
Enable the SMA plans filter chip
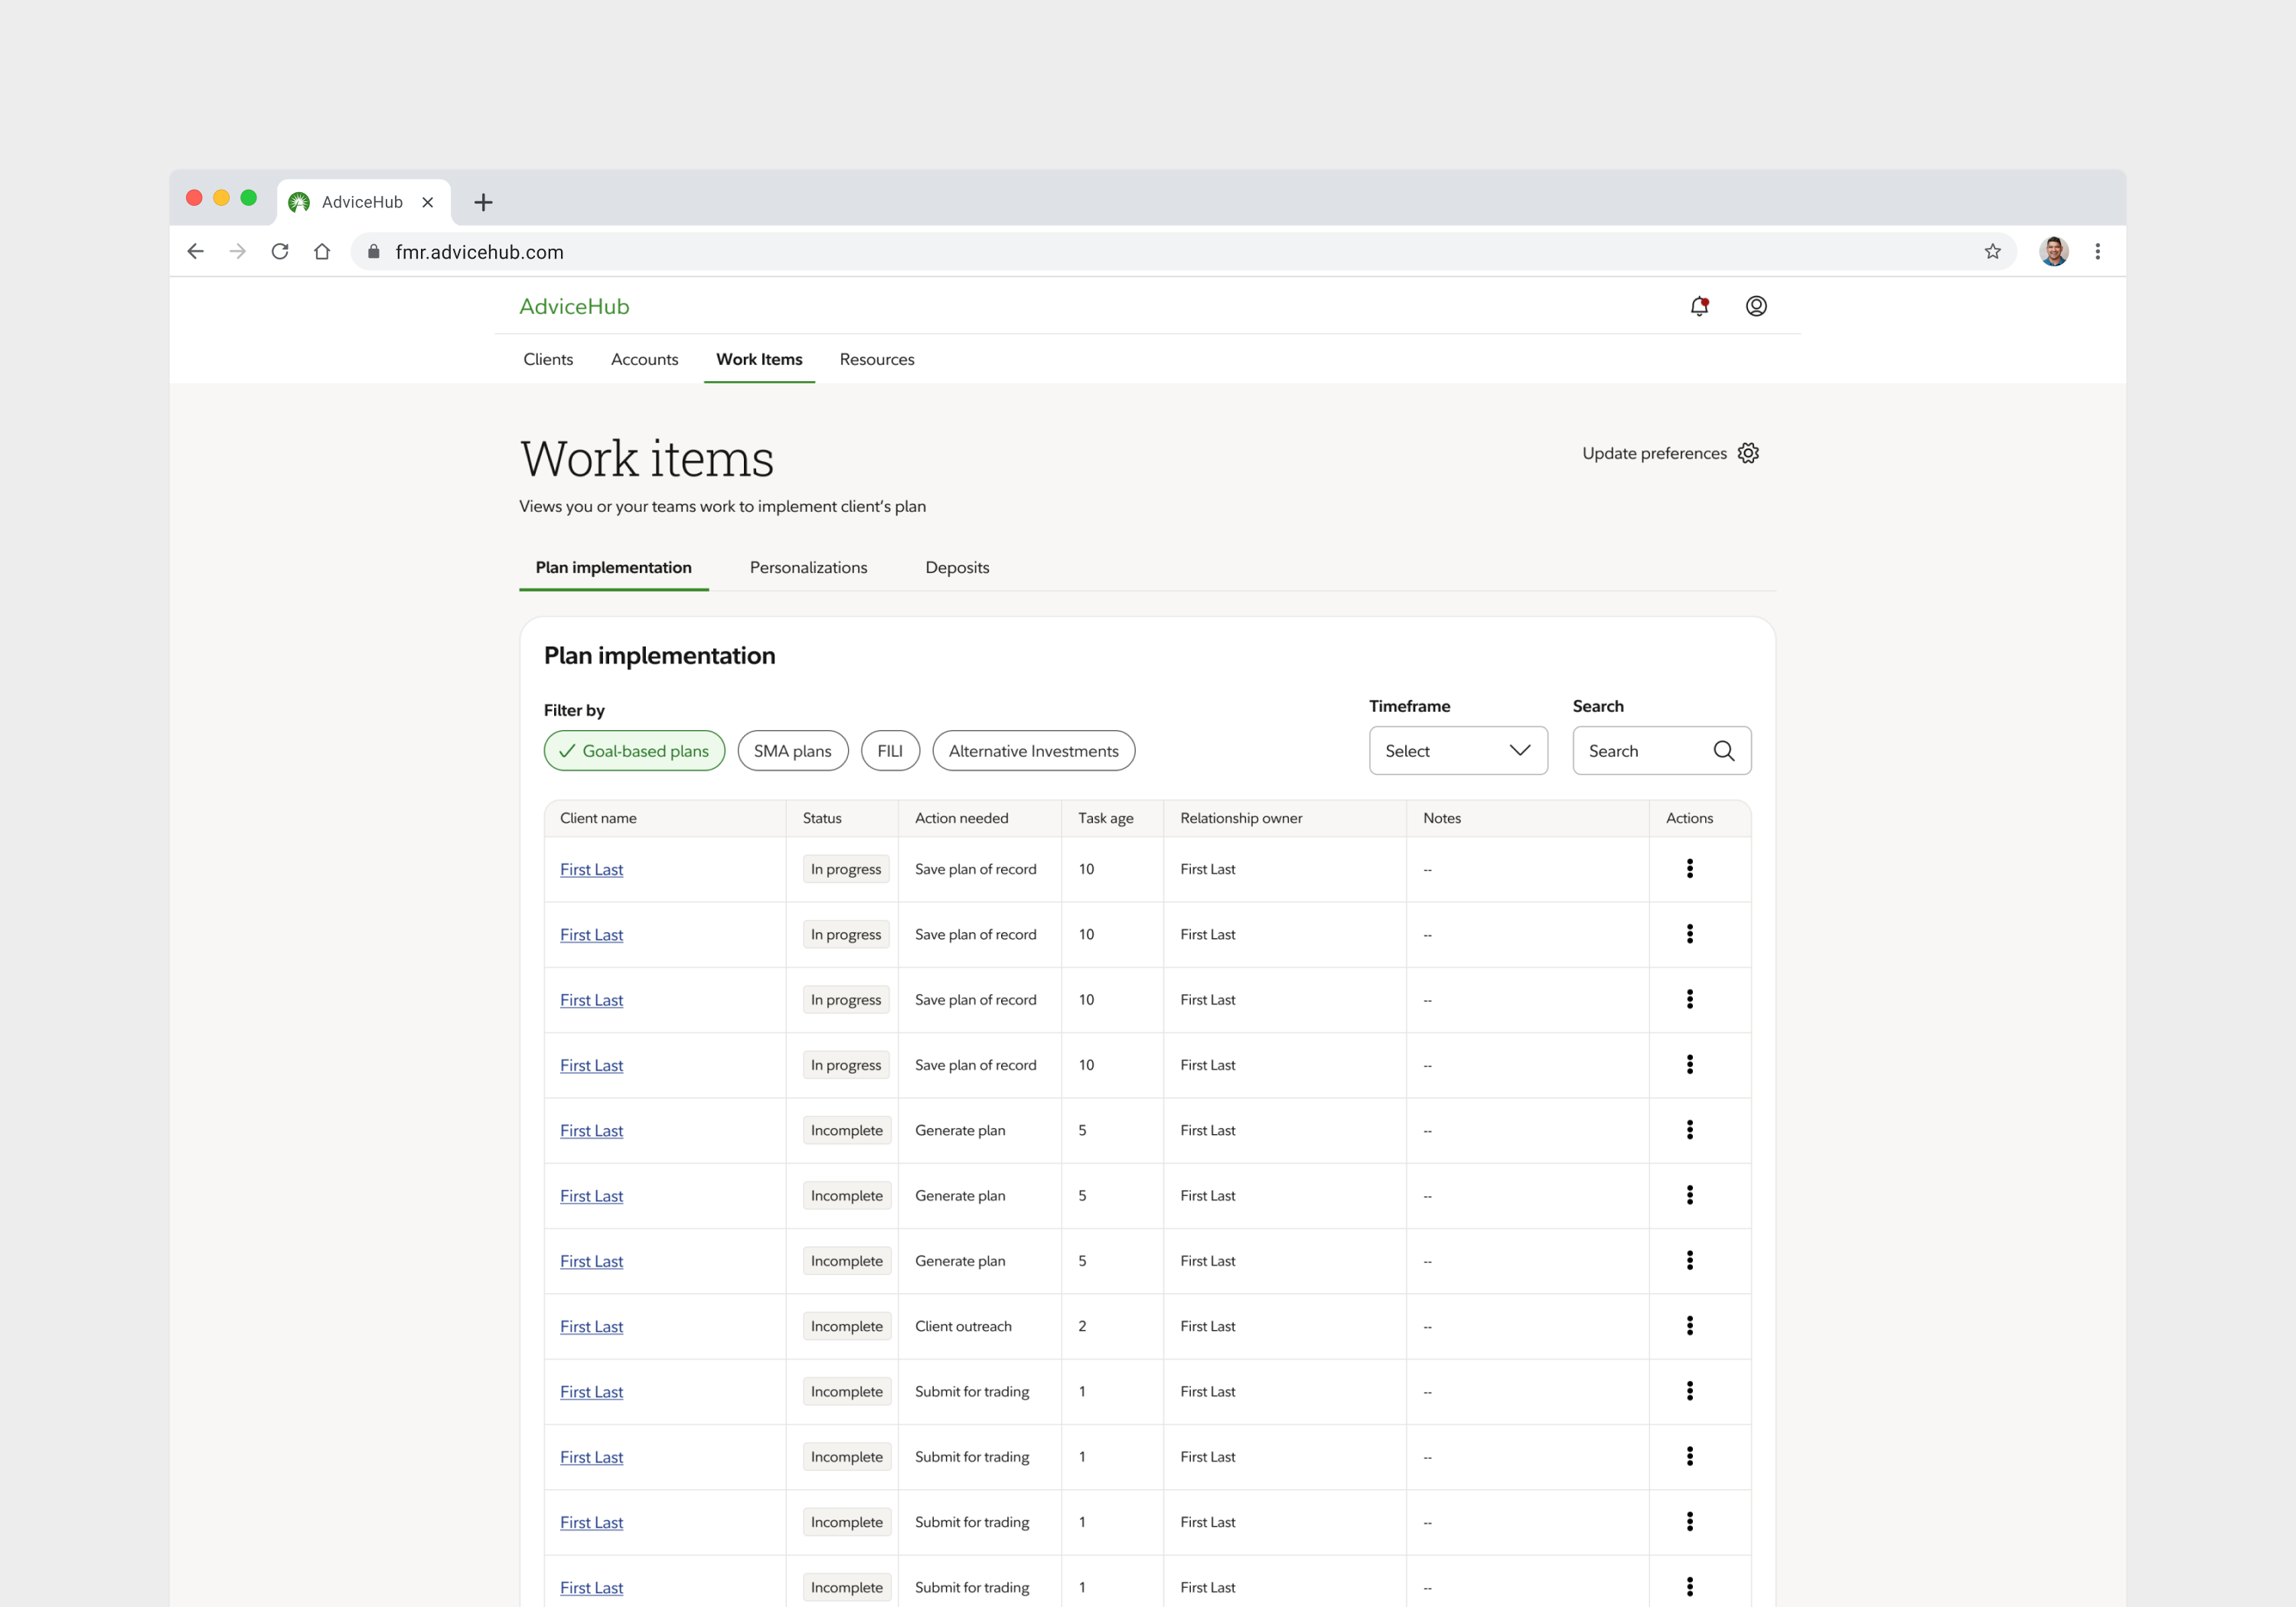792,751
